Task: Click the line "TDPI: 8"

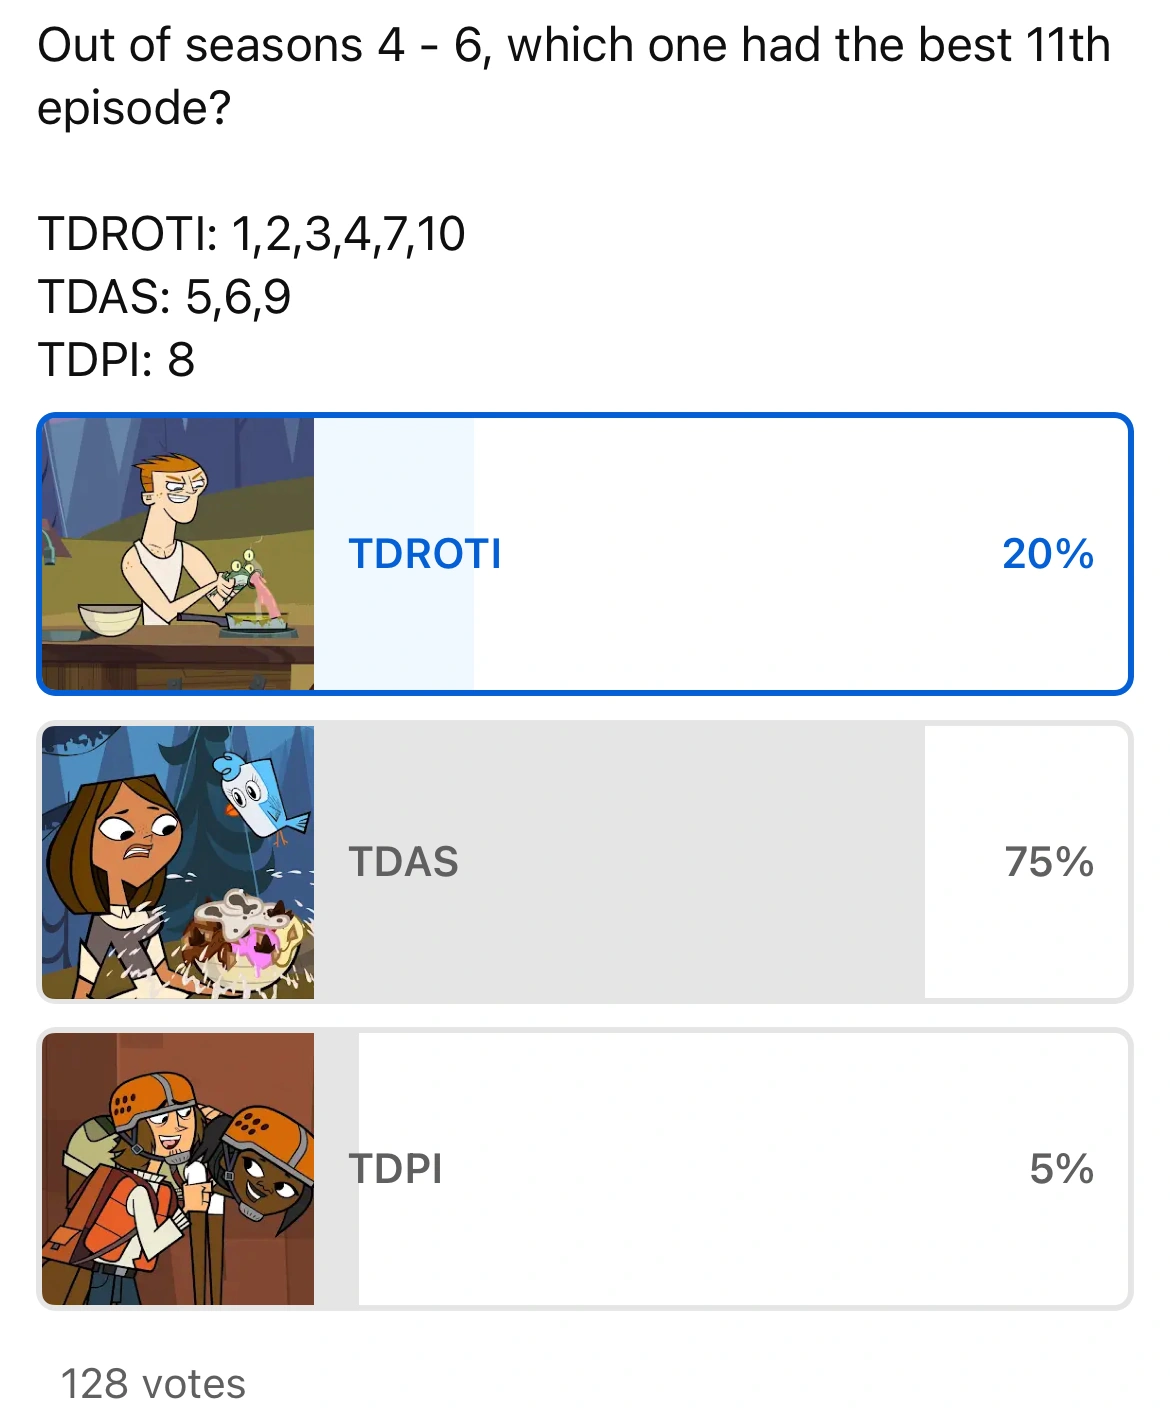Action: click(x=116, y=360)
